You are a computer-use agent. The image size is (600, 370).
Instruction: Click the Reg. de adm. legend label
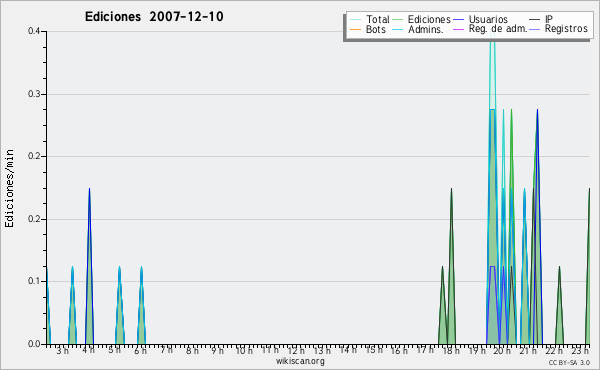tap(498, 29)
